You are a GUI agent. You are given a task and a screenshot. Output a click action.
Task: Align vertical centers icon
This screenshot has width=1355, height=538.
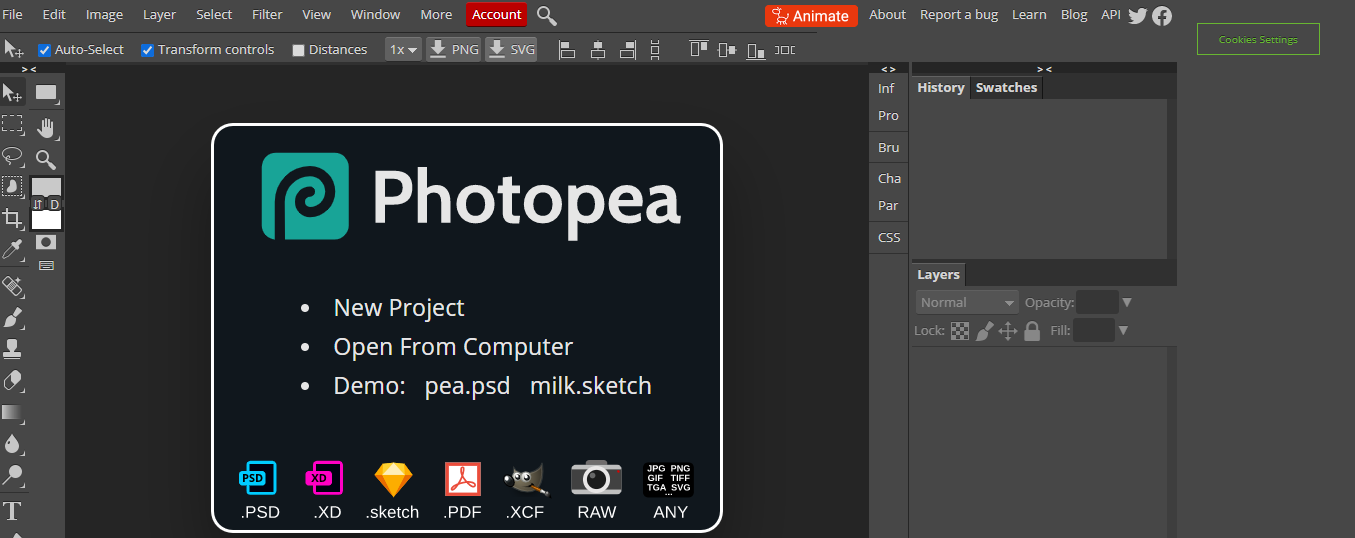pyautogui.click(x=727, y=49)
